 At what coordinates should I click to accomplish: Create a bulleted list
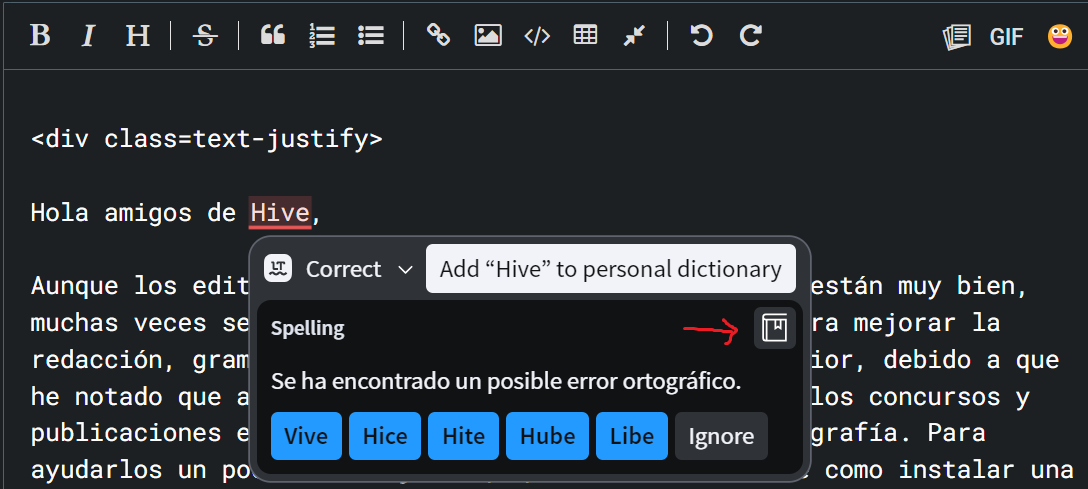371,35
